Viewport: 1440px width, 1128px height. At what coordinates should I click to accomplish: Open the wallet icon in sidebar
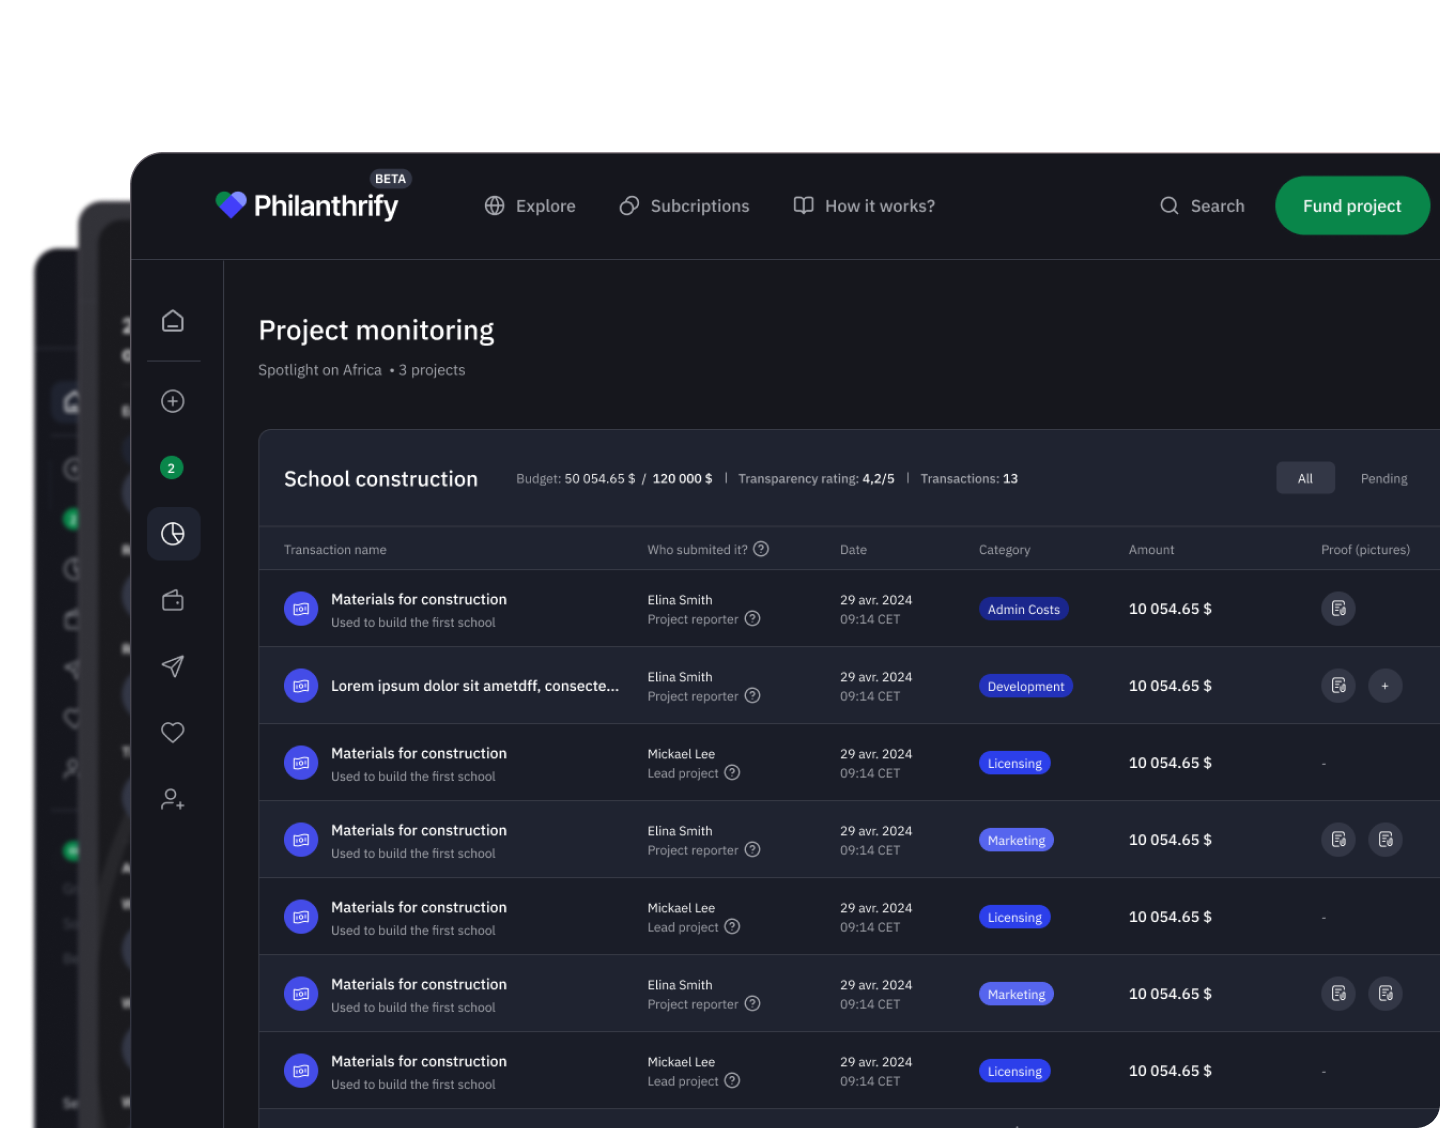coord(173,600)
